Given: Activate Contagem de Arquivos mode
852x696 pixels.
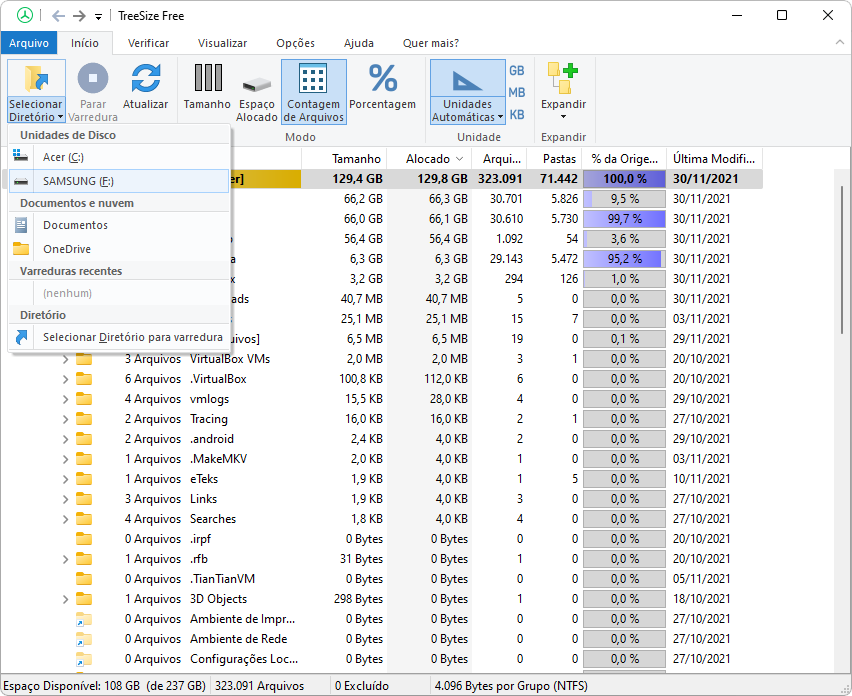Looking at the screenshot, I should [314, 92].
